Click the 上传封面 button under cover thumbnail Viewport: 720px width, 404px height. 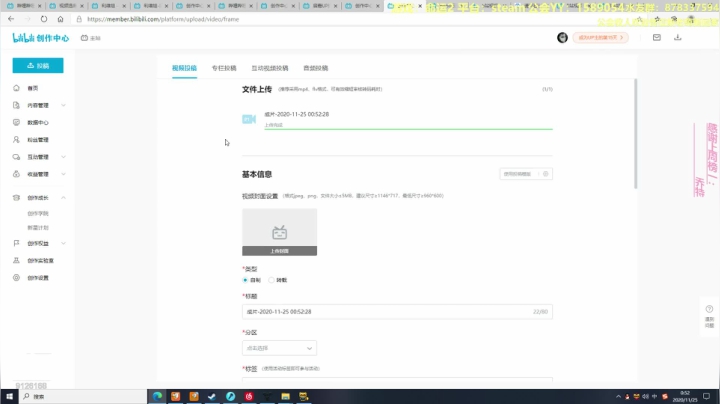pyautogui.click(x=280, y=251)
